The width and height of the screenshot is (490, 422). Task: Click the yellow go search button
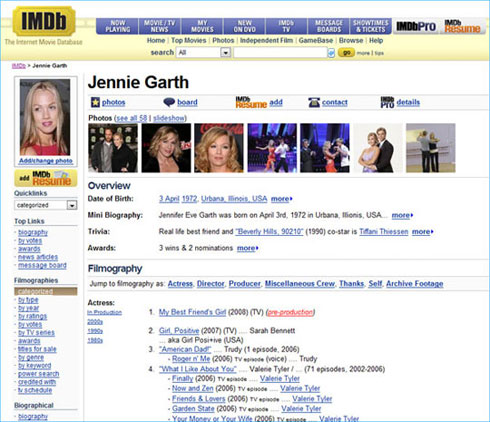tap(346, 53)
